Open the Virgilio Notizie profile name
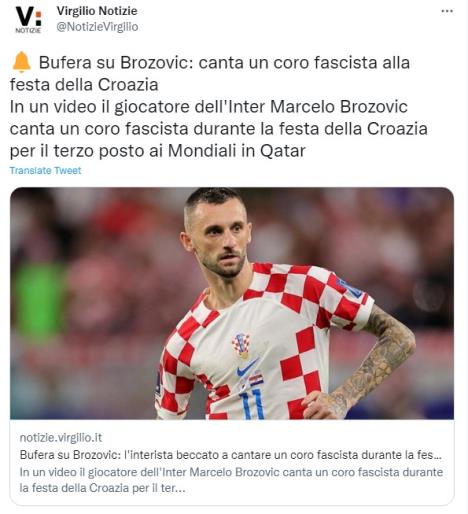 click(97, 11)
